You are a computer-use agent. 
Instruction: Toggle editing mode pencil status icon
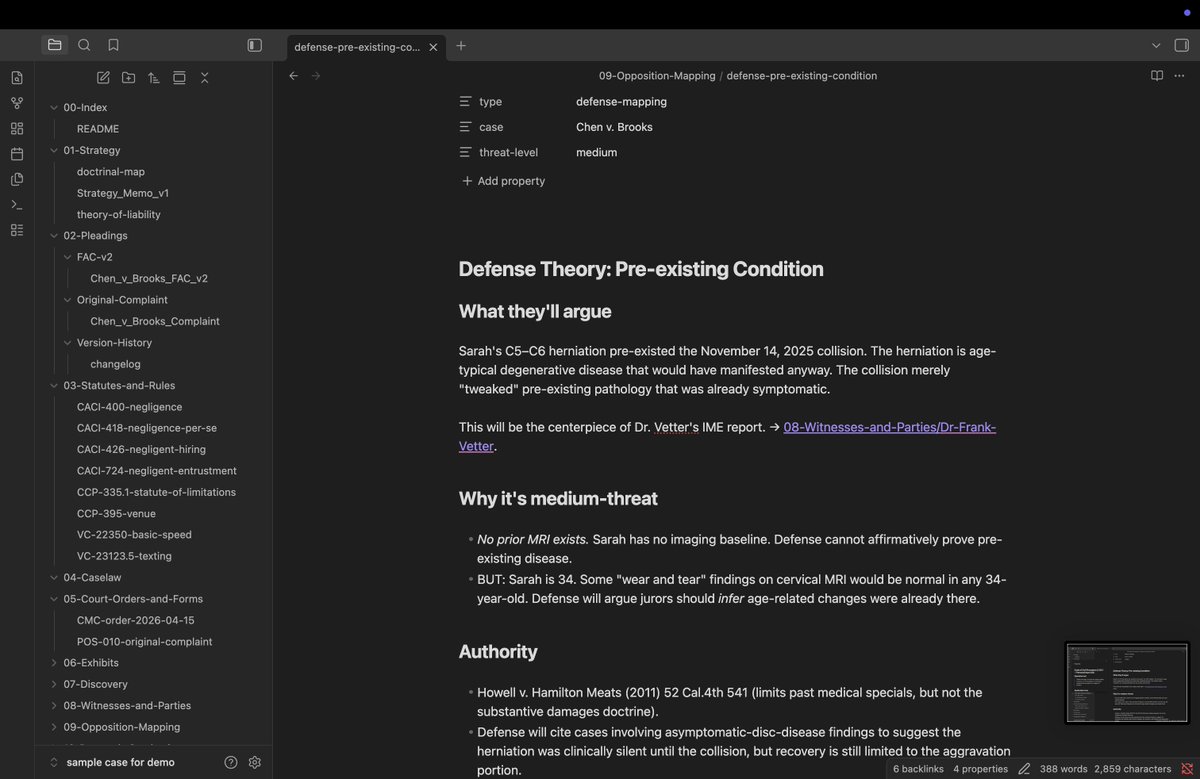pyautogui.click(x=1024, y=769)
